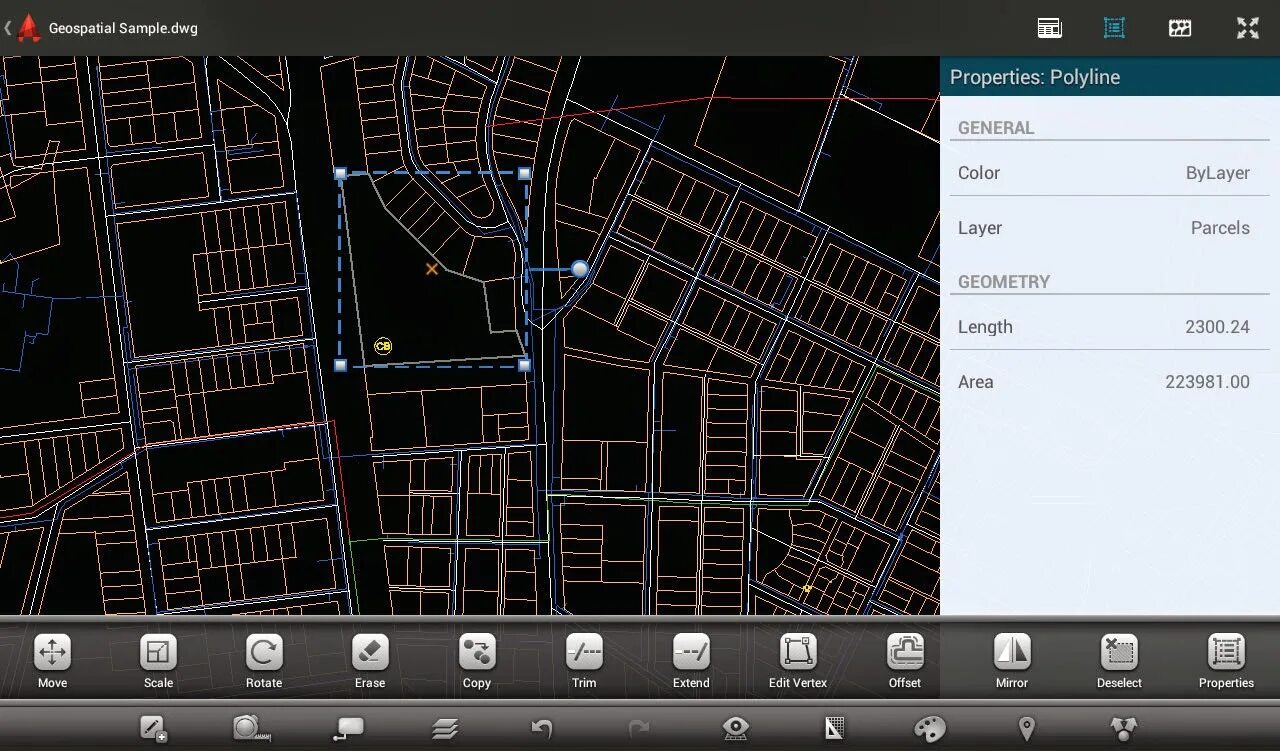This screenshot has height=752, width=1280.
Task: Redo the last undone action
Action: pyautogui.click(x=638, y=729)
